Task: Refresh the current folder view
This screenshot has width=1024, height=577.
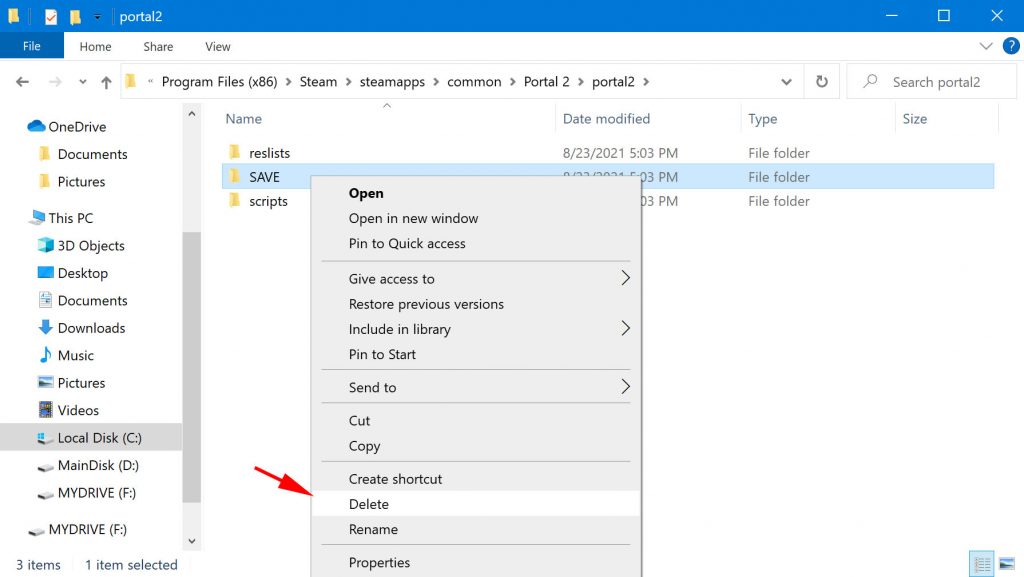Action: (822, 82)
